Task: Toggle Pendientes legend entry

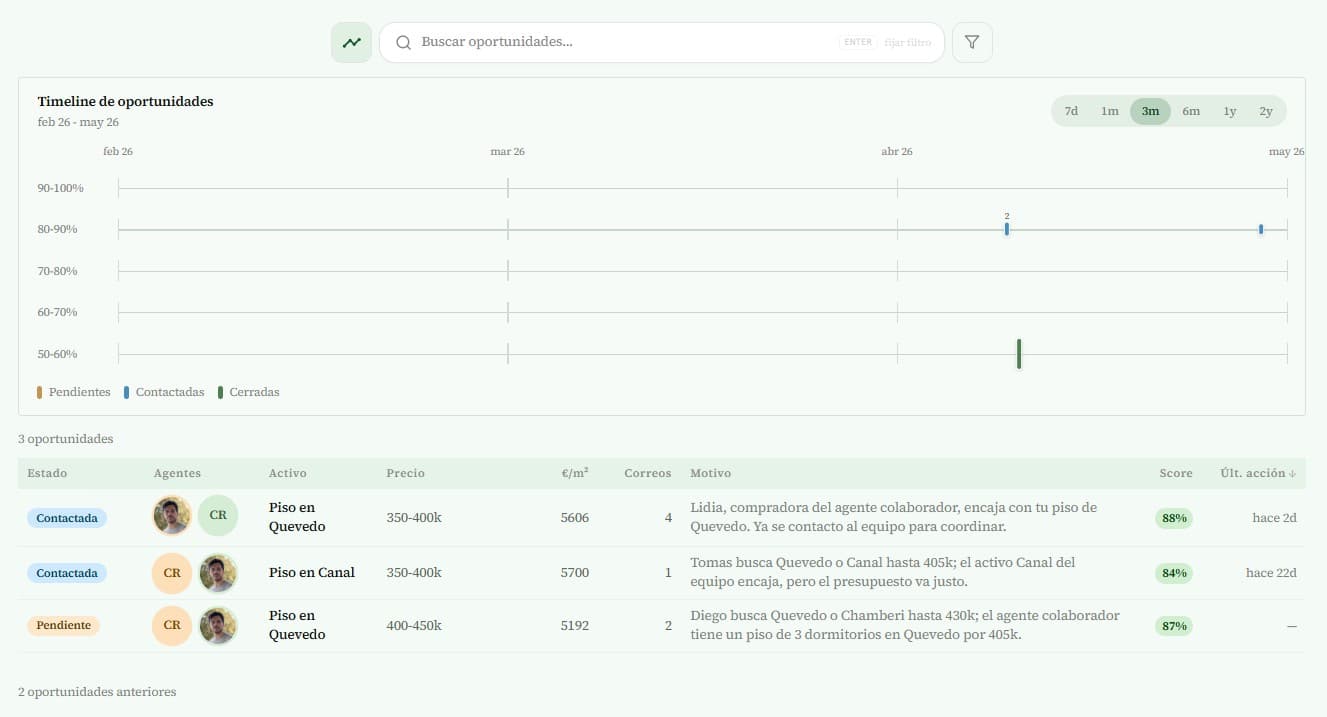Action: (74, 392)
